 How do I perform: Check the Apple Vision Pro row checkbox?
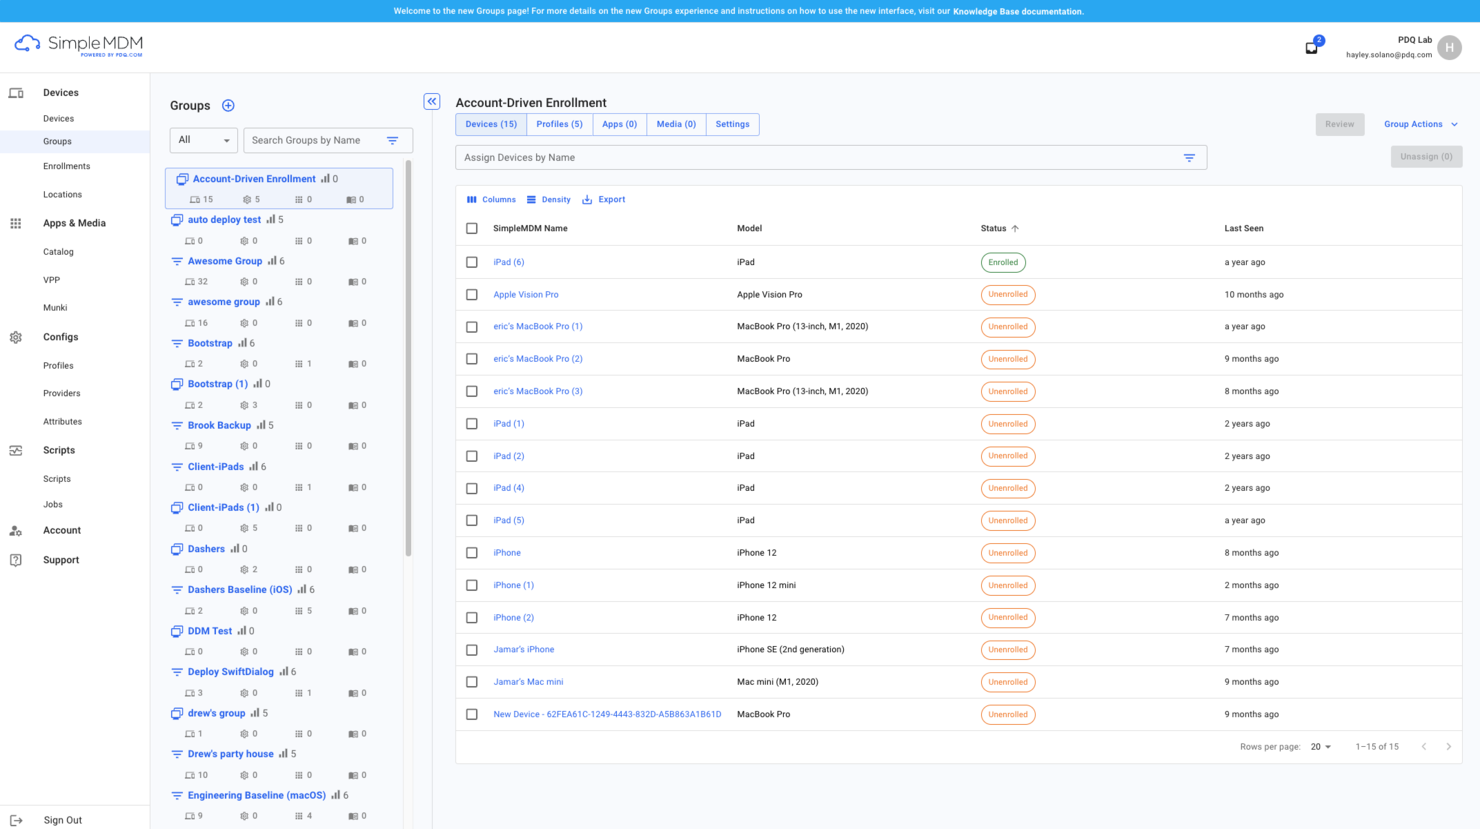pos(472,295)
